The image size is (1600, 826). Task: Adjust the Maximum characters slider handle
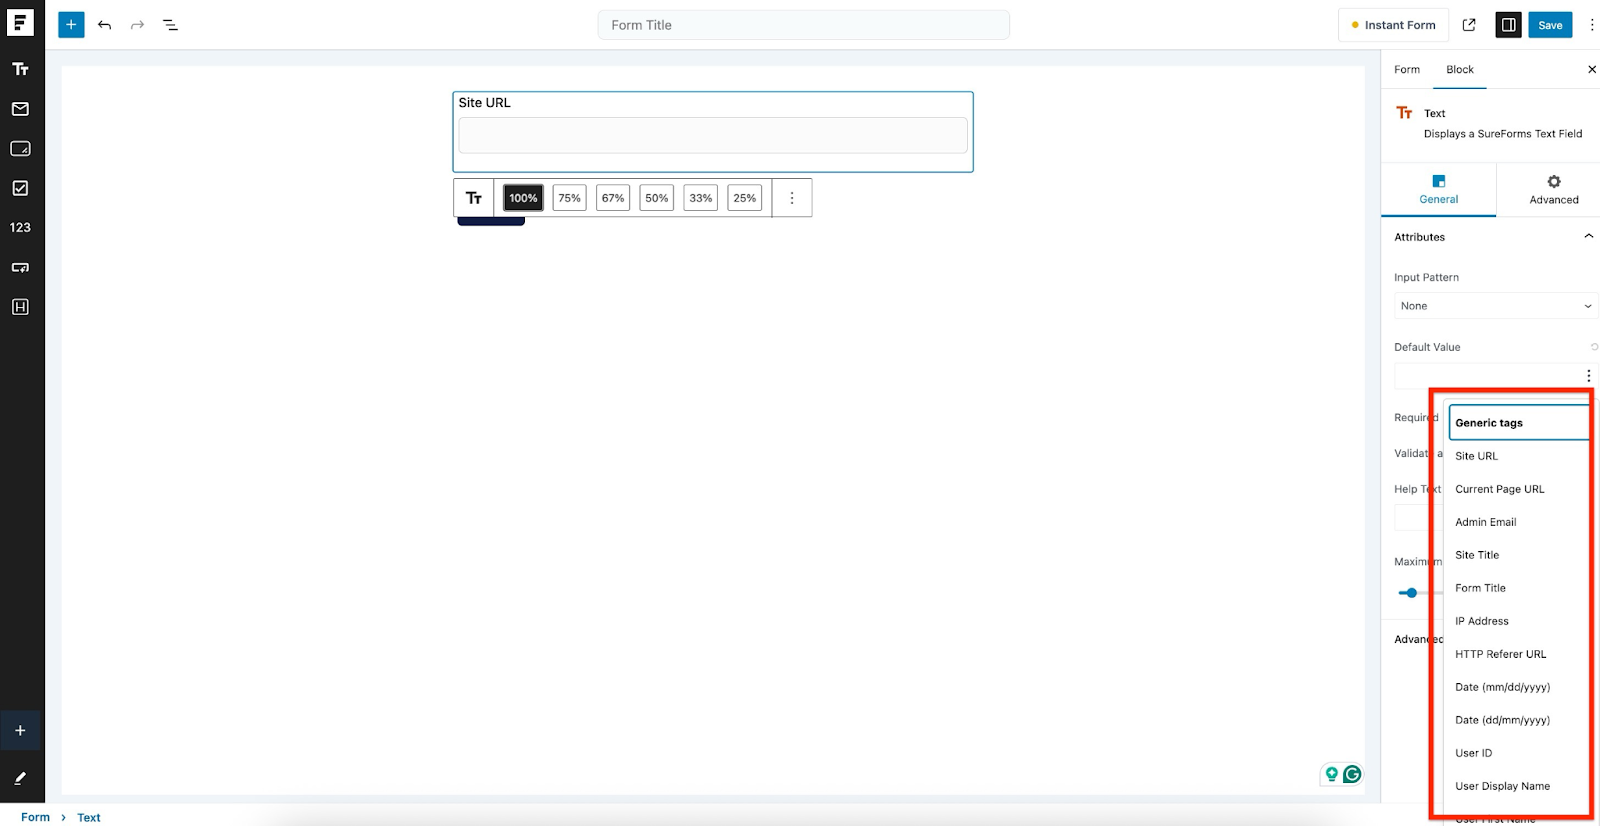click(x=1411, y=593)
